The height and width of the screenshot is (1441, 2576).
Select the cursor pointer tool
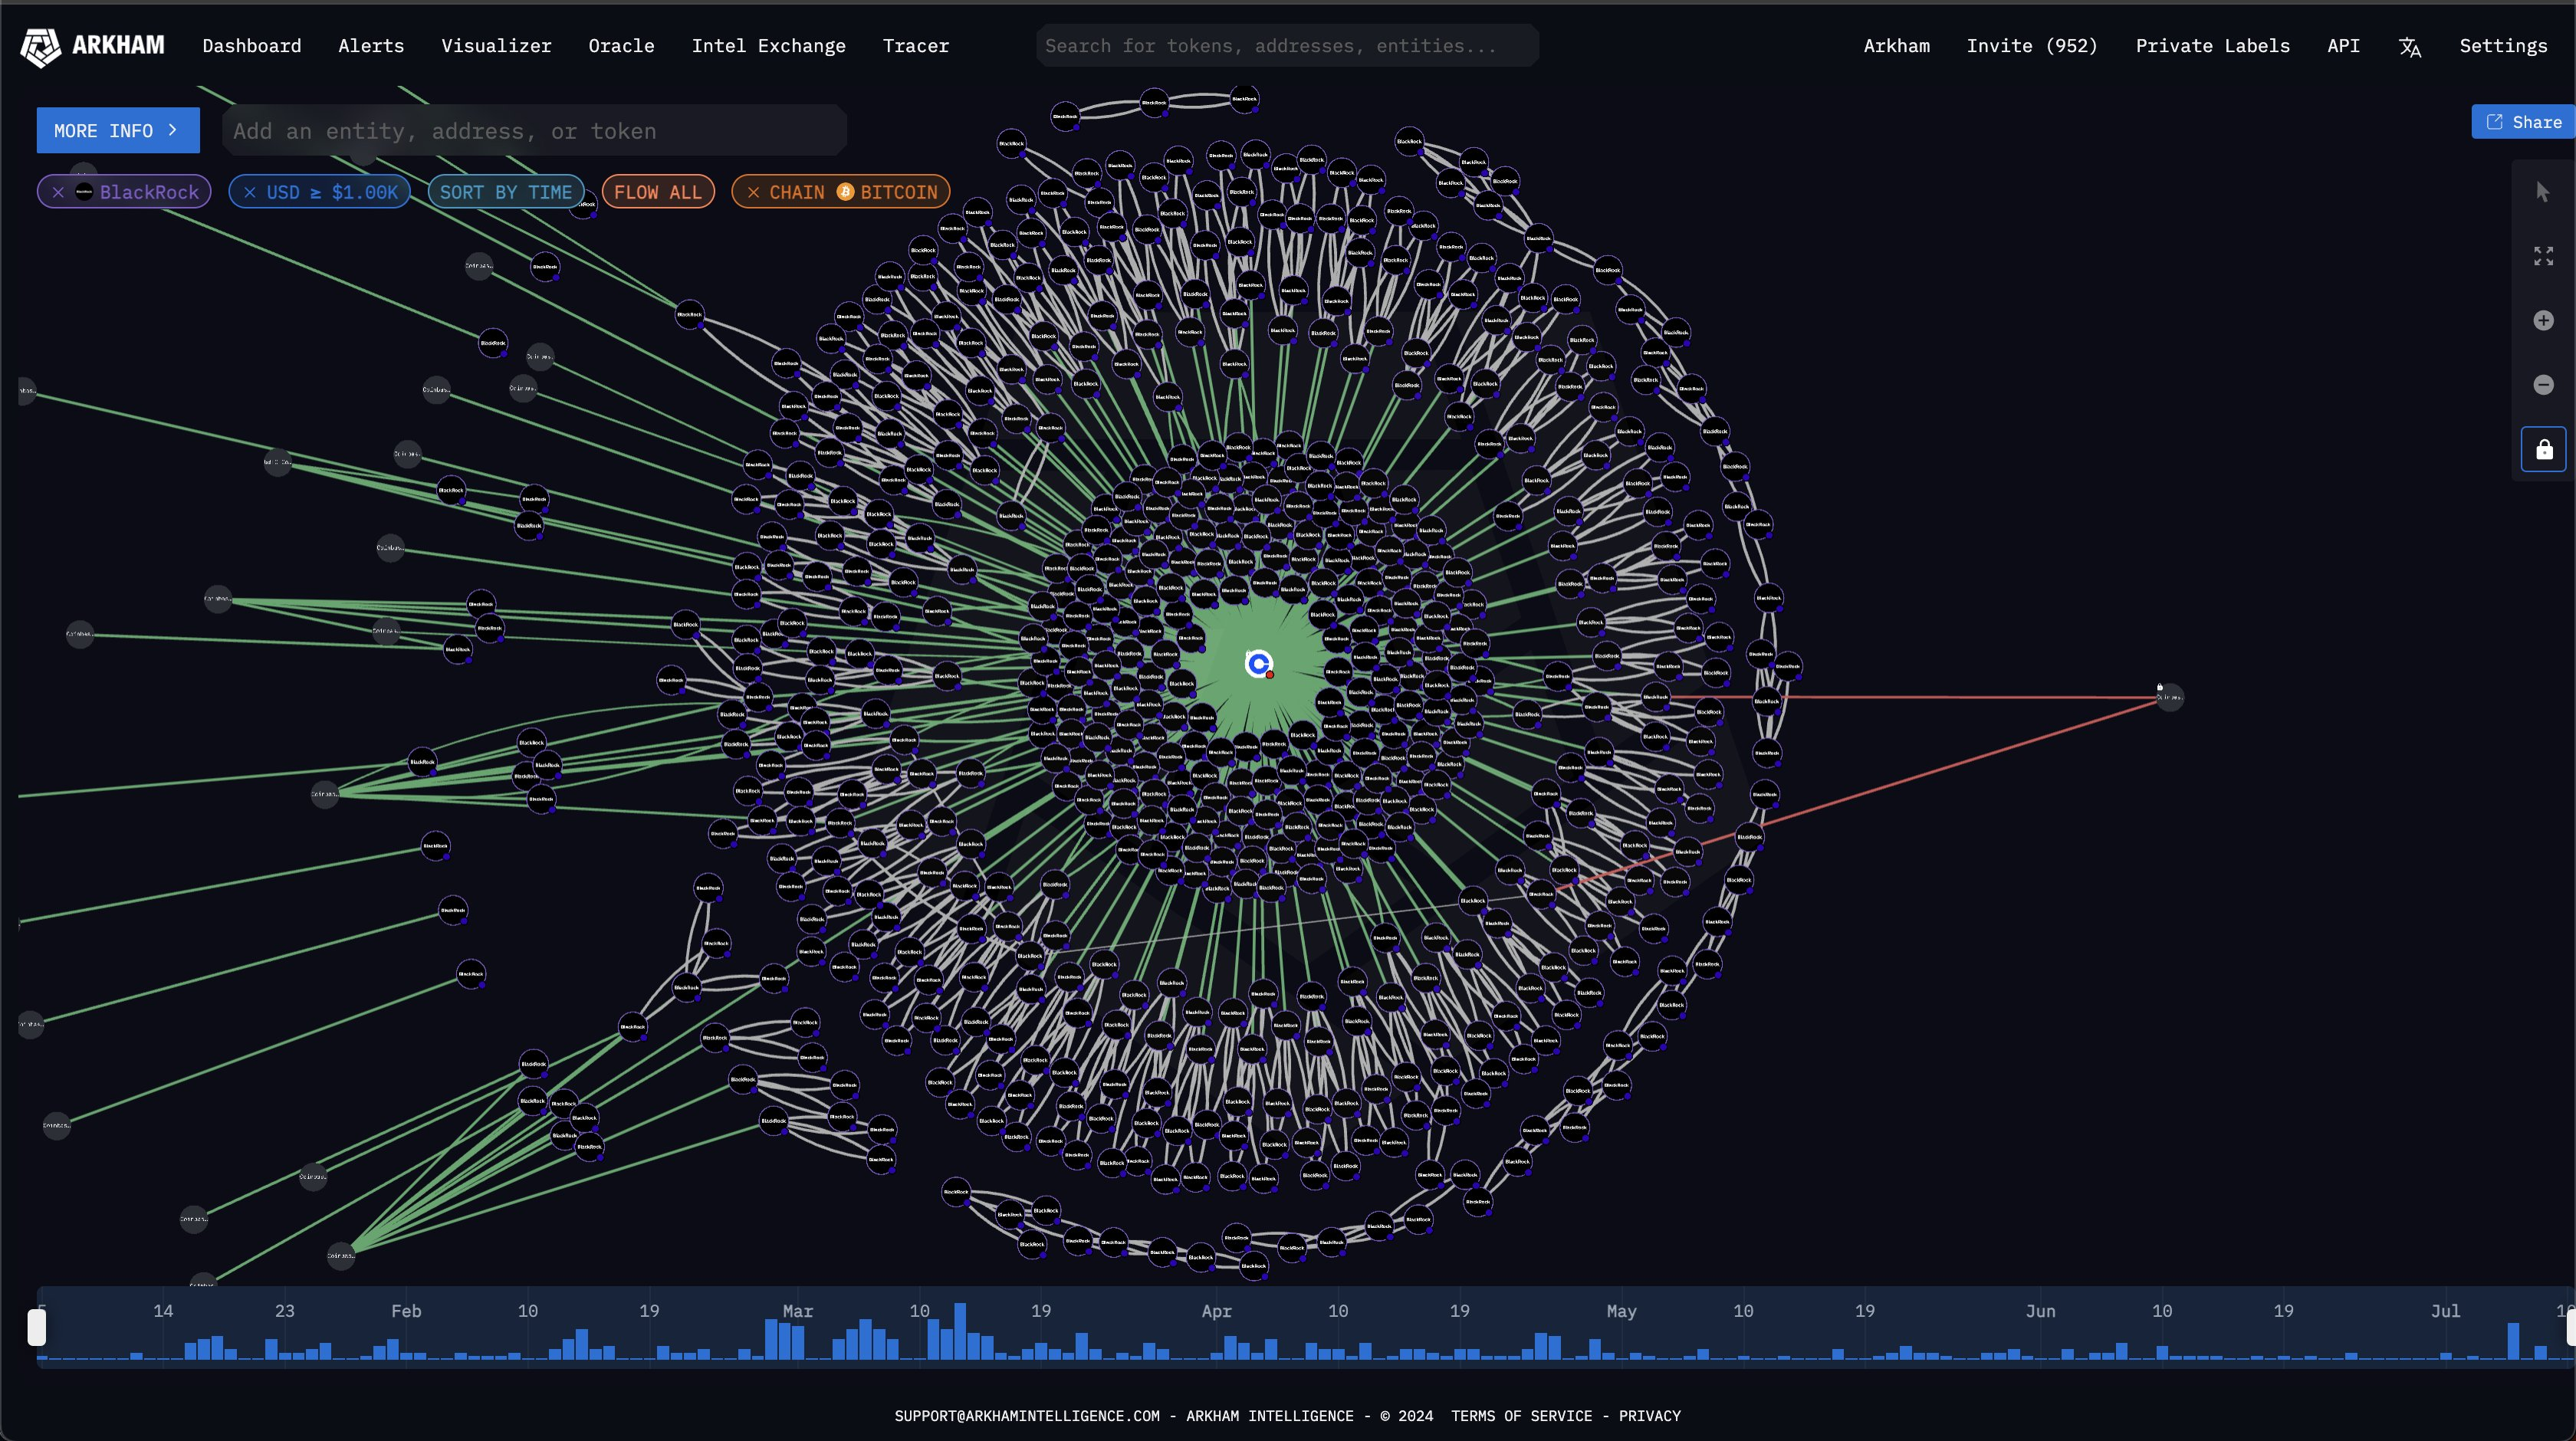coord(2543,192)
